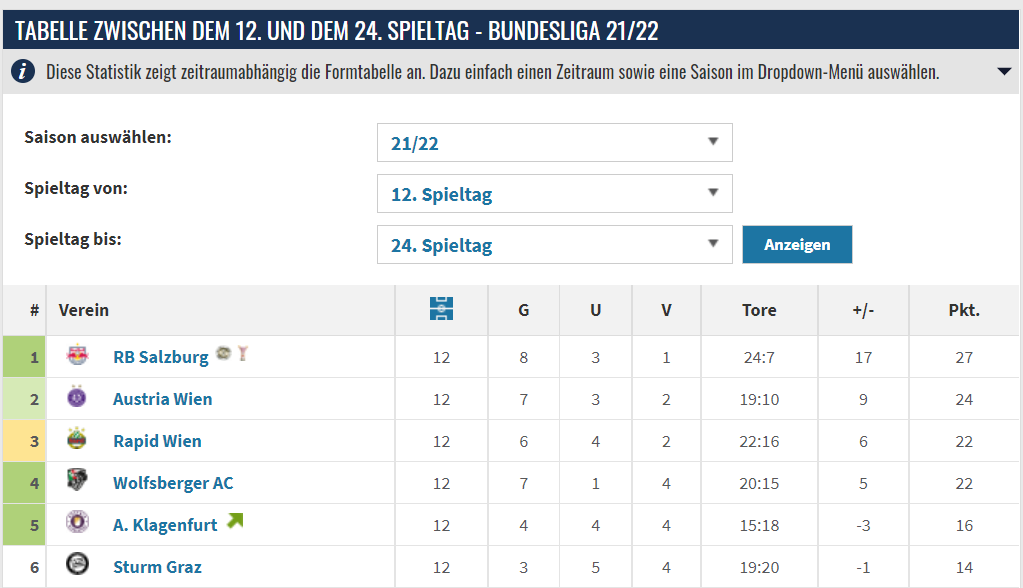
Task: Open the Saison auswählen 21/22 dropdown
Action: click(x=555, y=142)
